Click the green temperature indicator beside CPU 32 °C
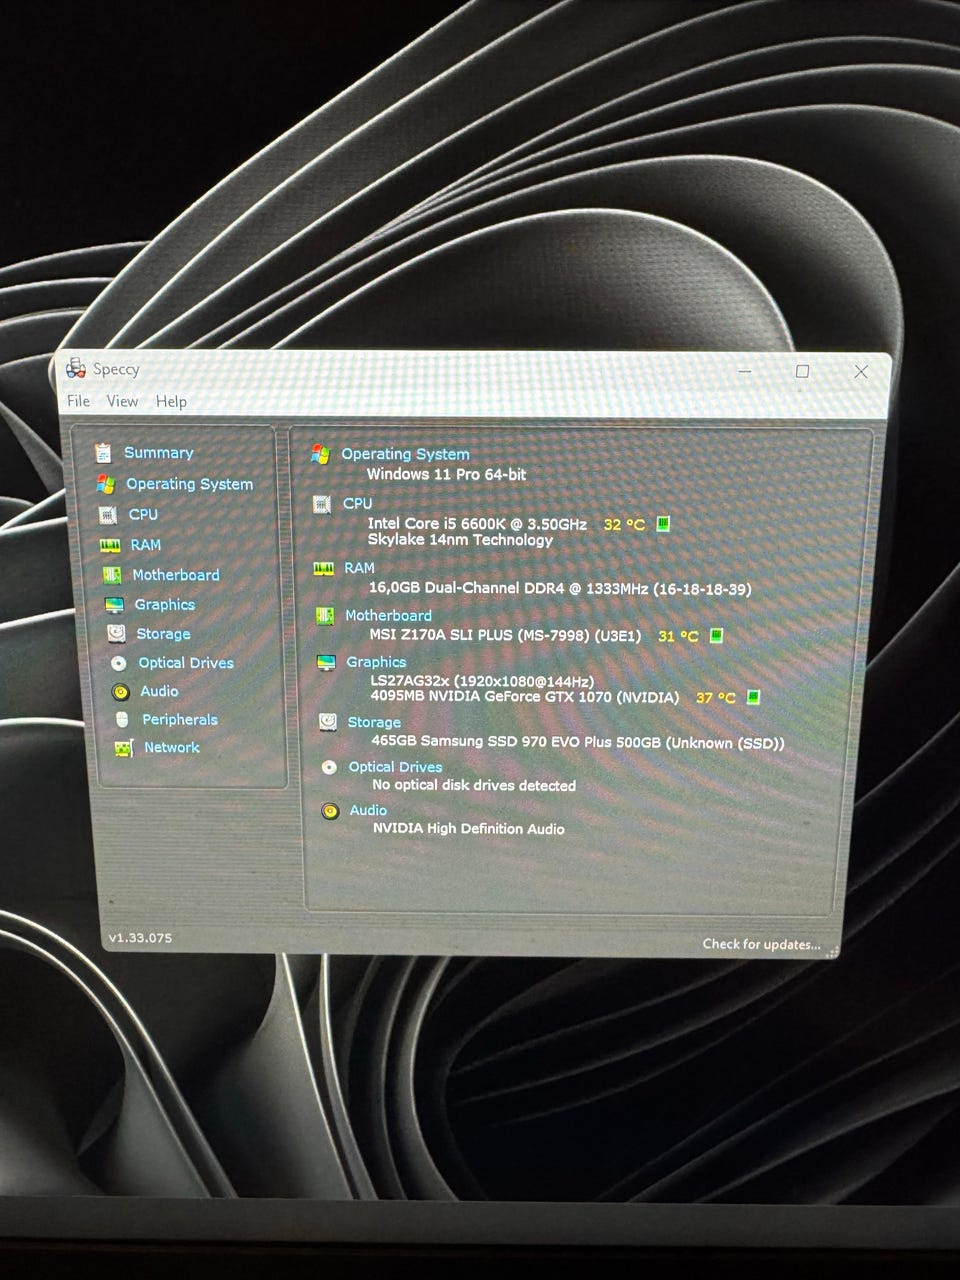This screenshot has width=960, height=1280. (x=662, y=524)
